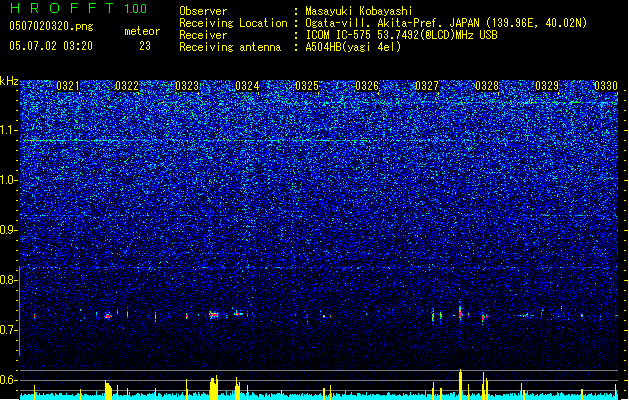The height and width of the screenshot is (400, 629).
Task: Click the meteor count 23
Action: tap(145, 46)
